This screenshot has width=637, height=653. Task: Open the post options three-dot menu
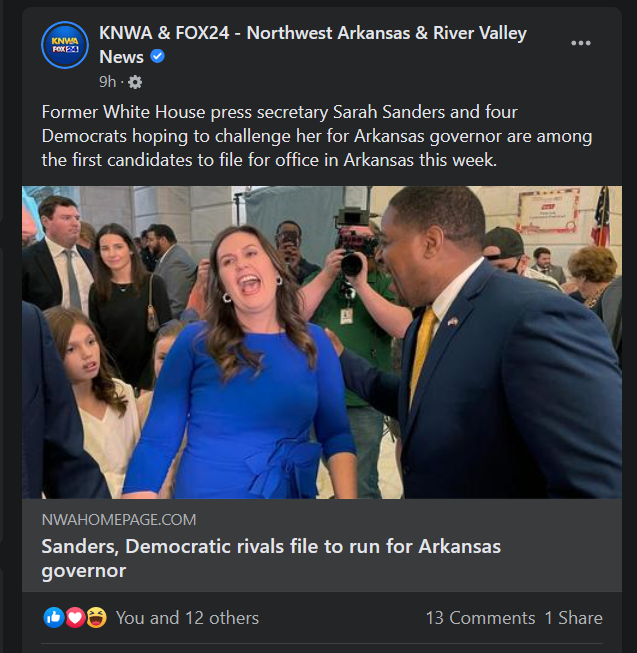pyautogui.click(x=580, y=44)
